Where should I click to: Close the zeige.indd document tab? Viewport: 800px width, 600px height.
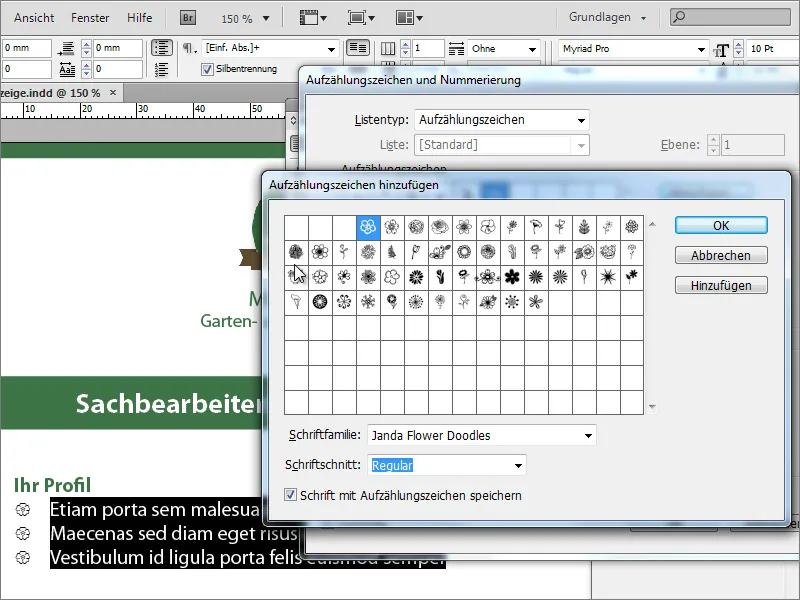(x=113, y=92)
